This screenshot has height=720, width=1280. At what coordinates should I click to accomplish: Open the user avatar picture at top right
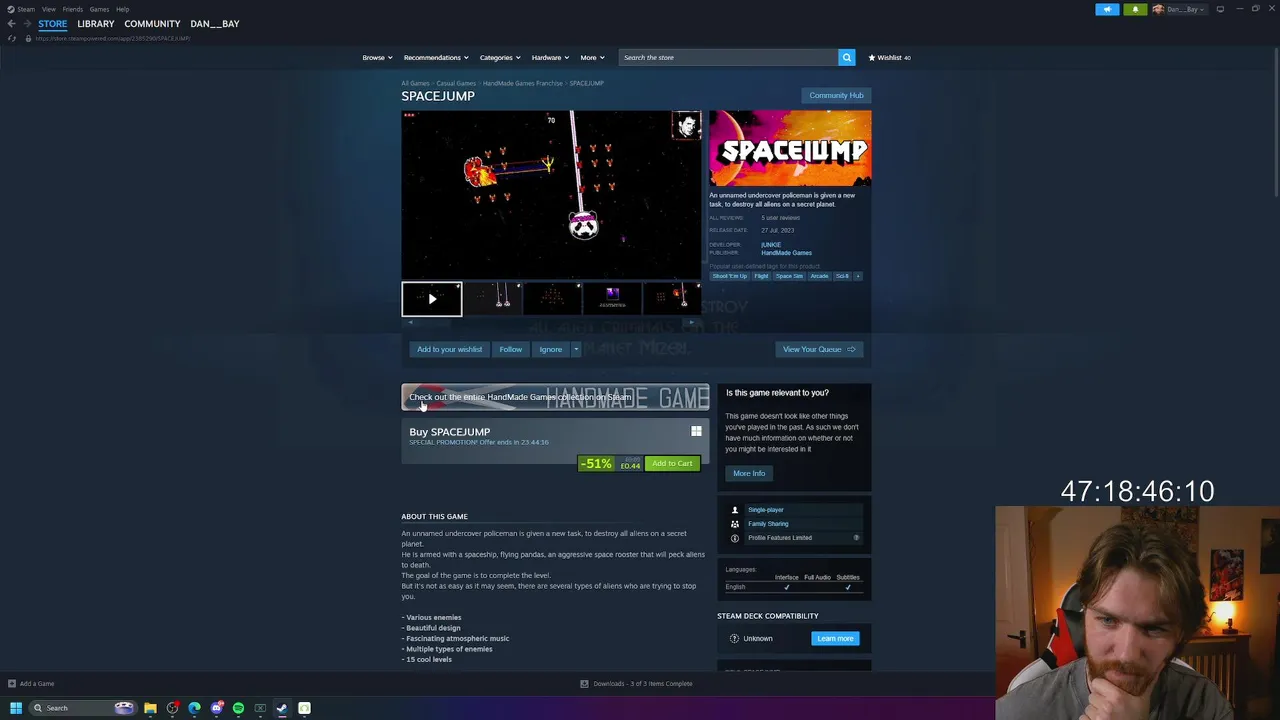coord(1158,9)
